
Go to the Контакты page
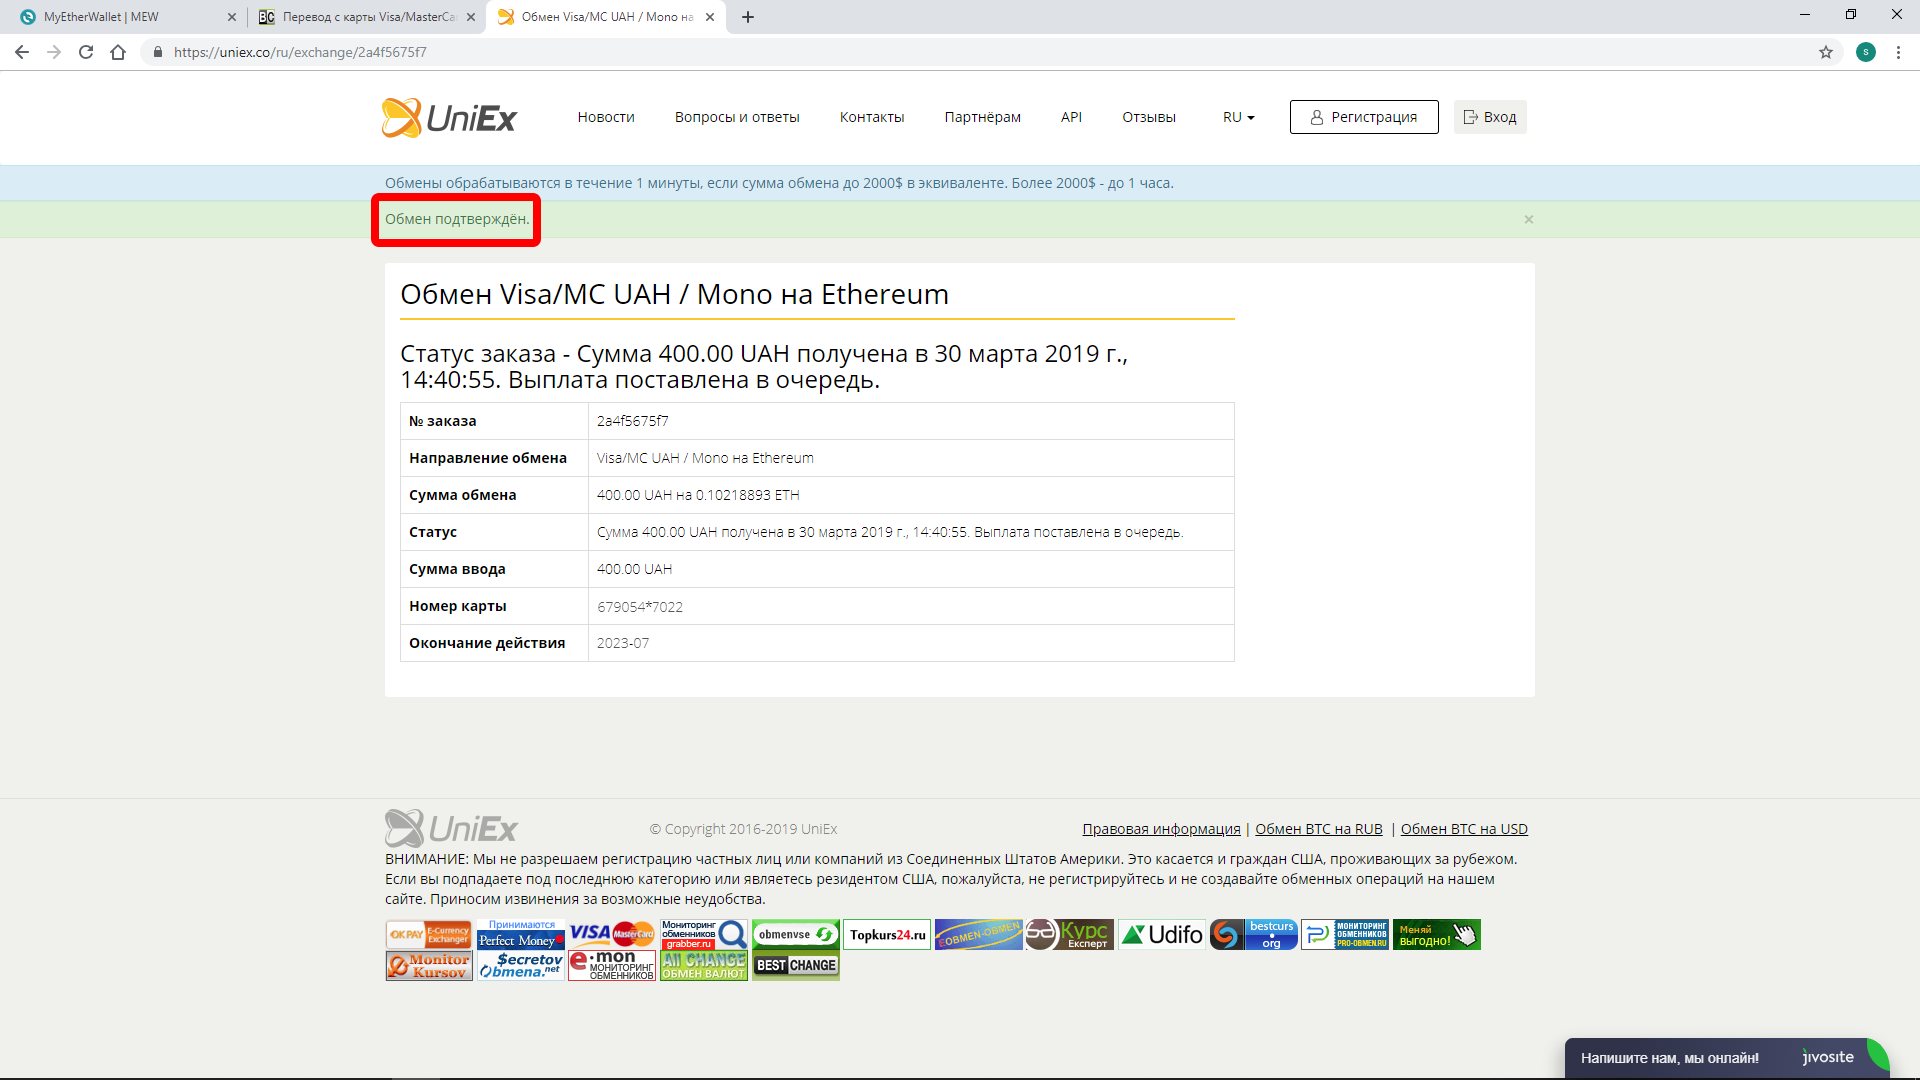click(x=872, y=117)
